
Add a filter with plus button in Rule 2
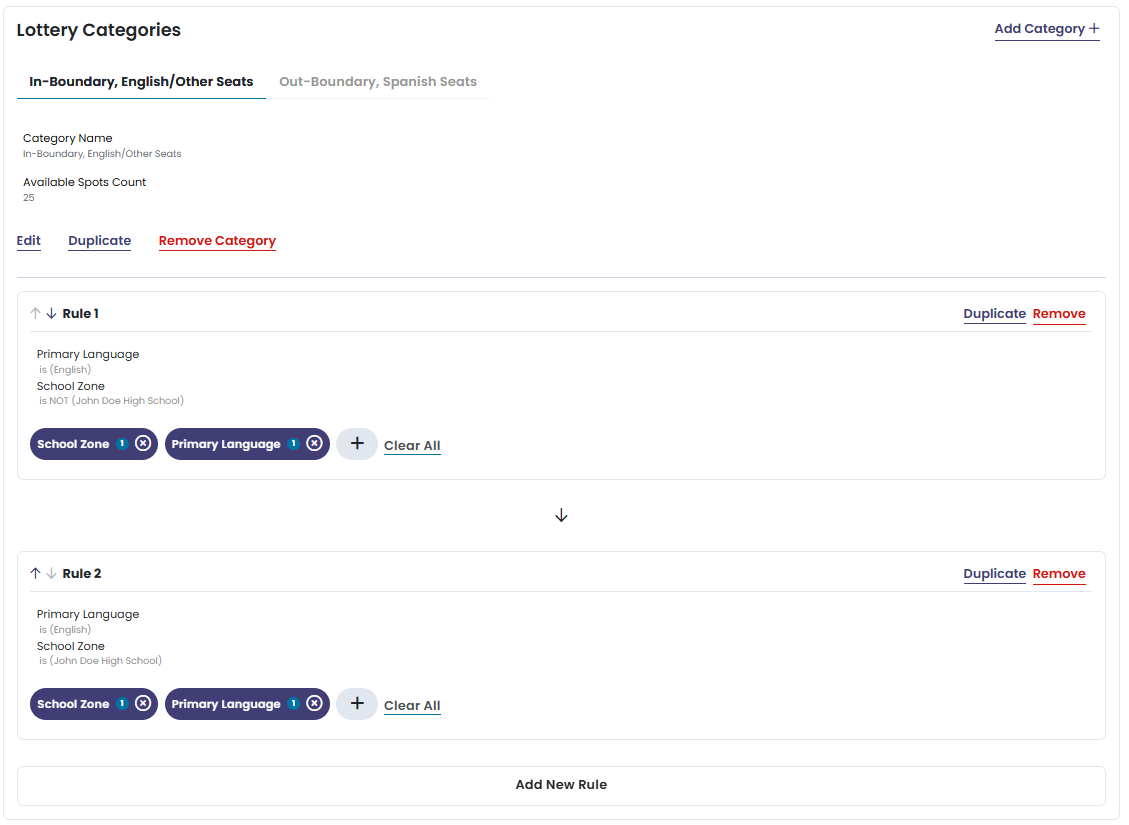click(357, 704)
